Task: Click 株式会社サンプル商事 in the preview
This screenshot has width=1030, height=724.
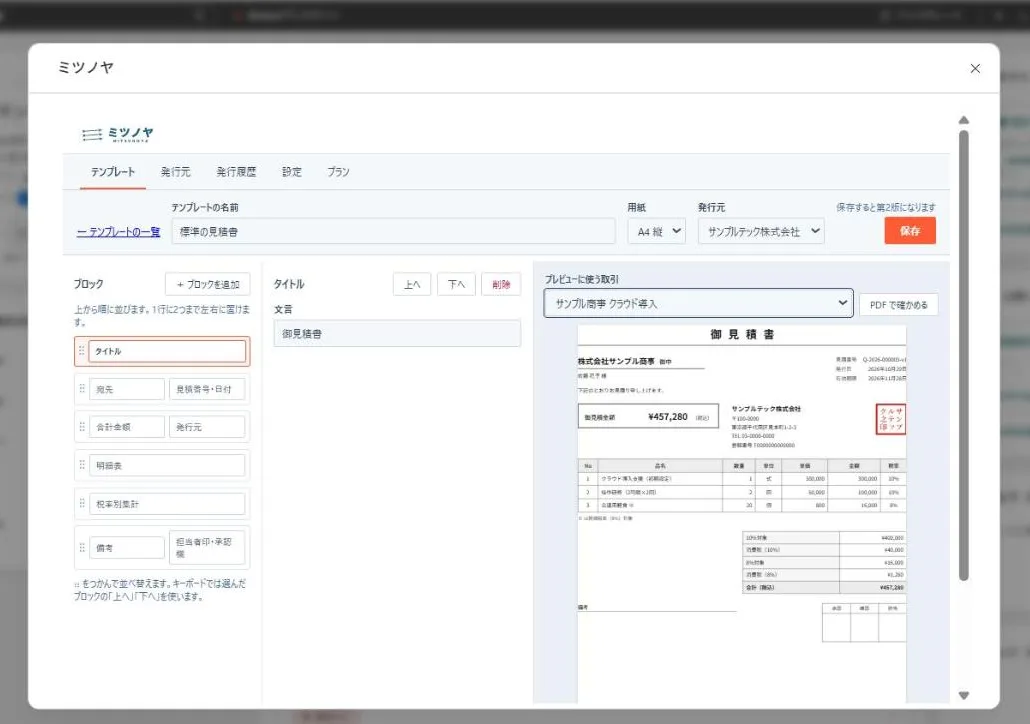Action: pyautogui.click(x=616, y=361)
